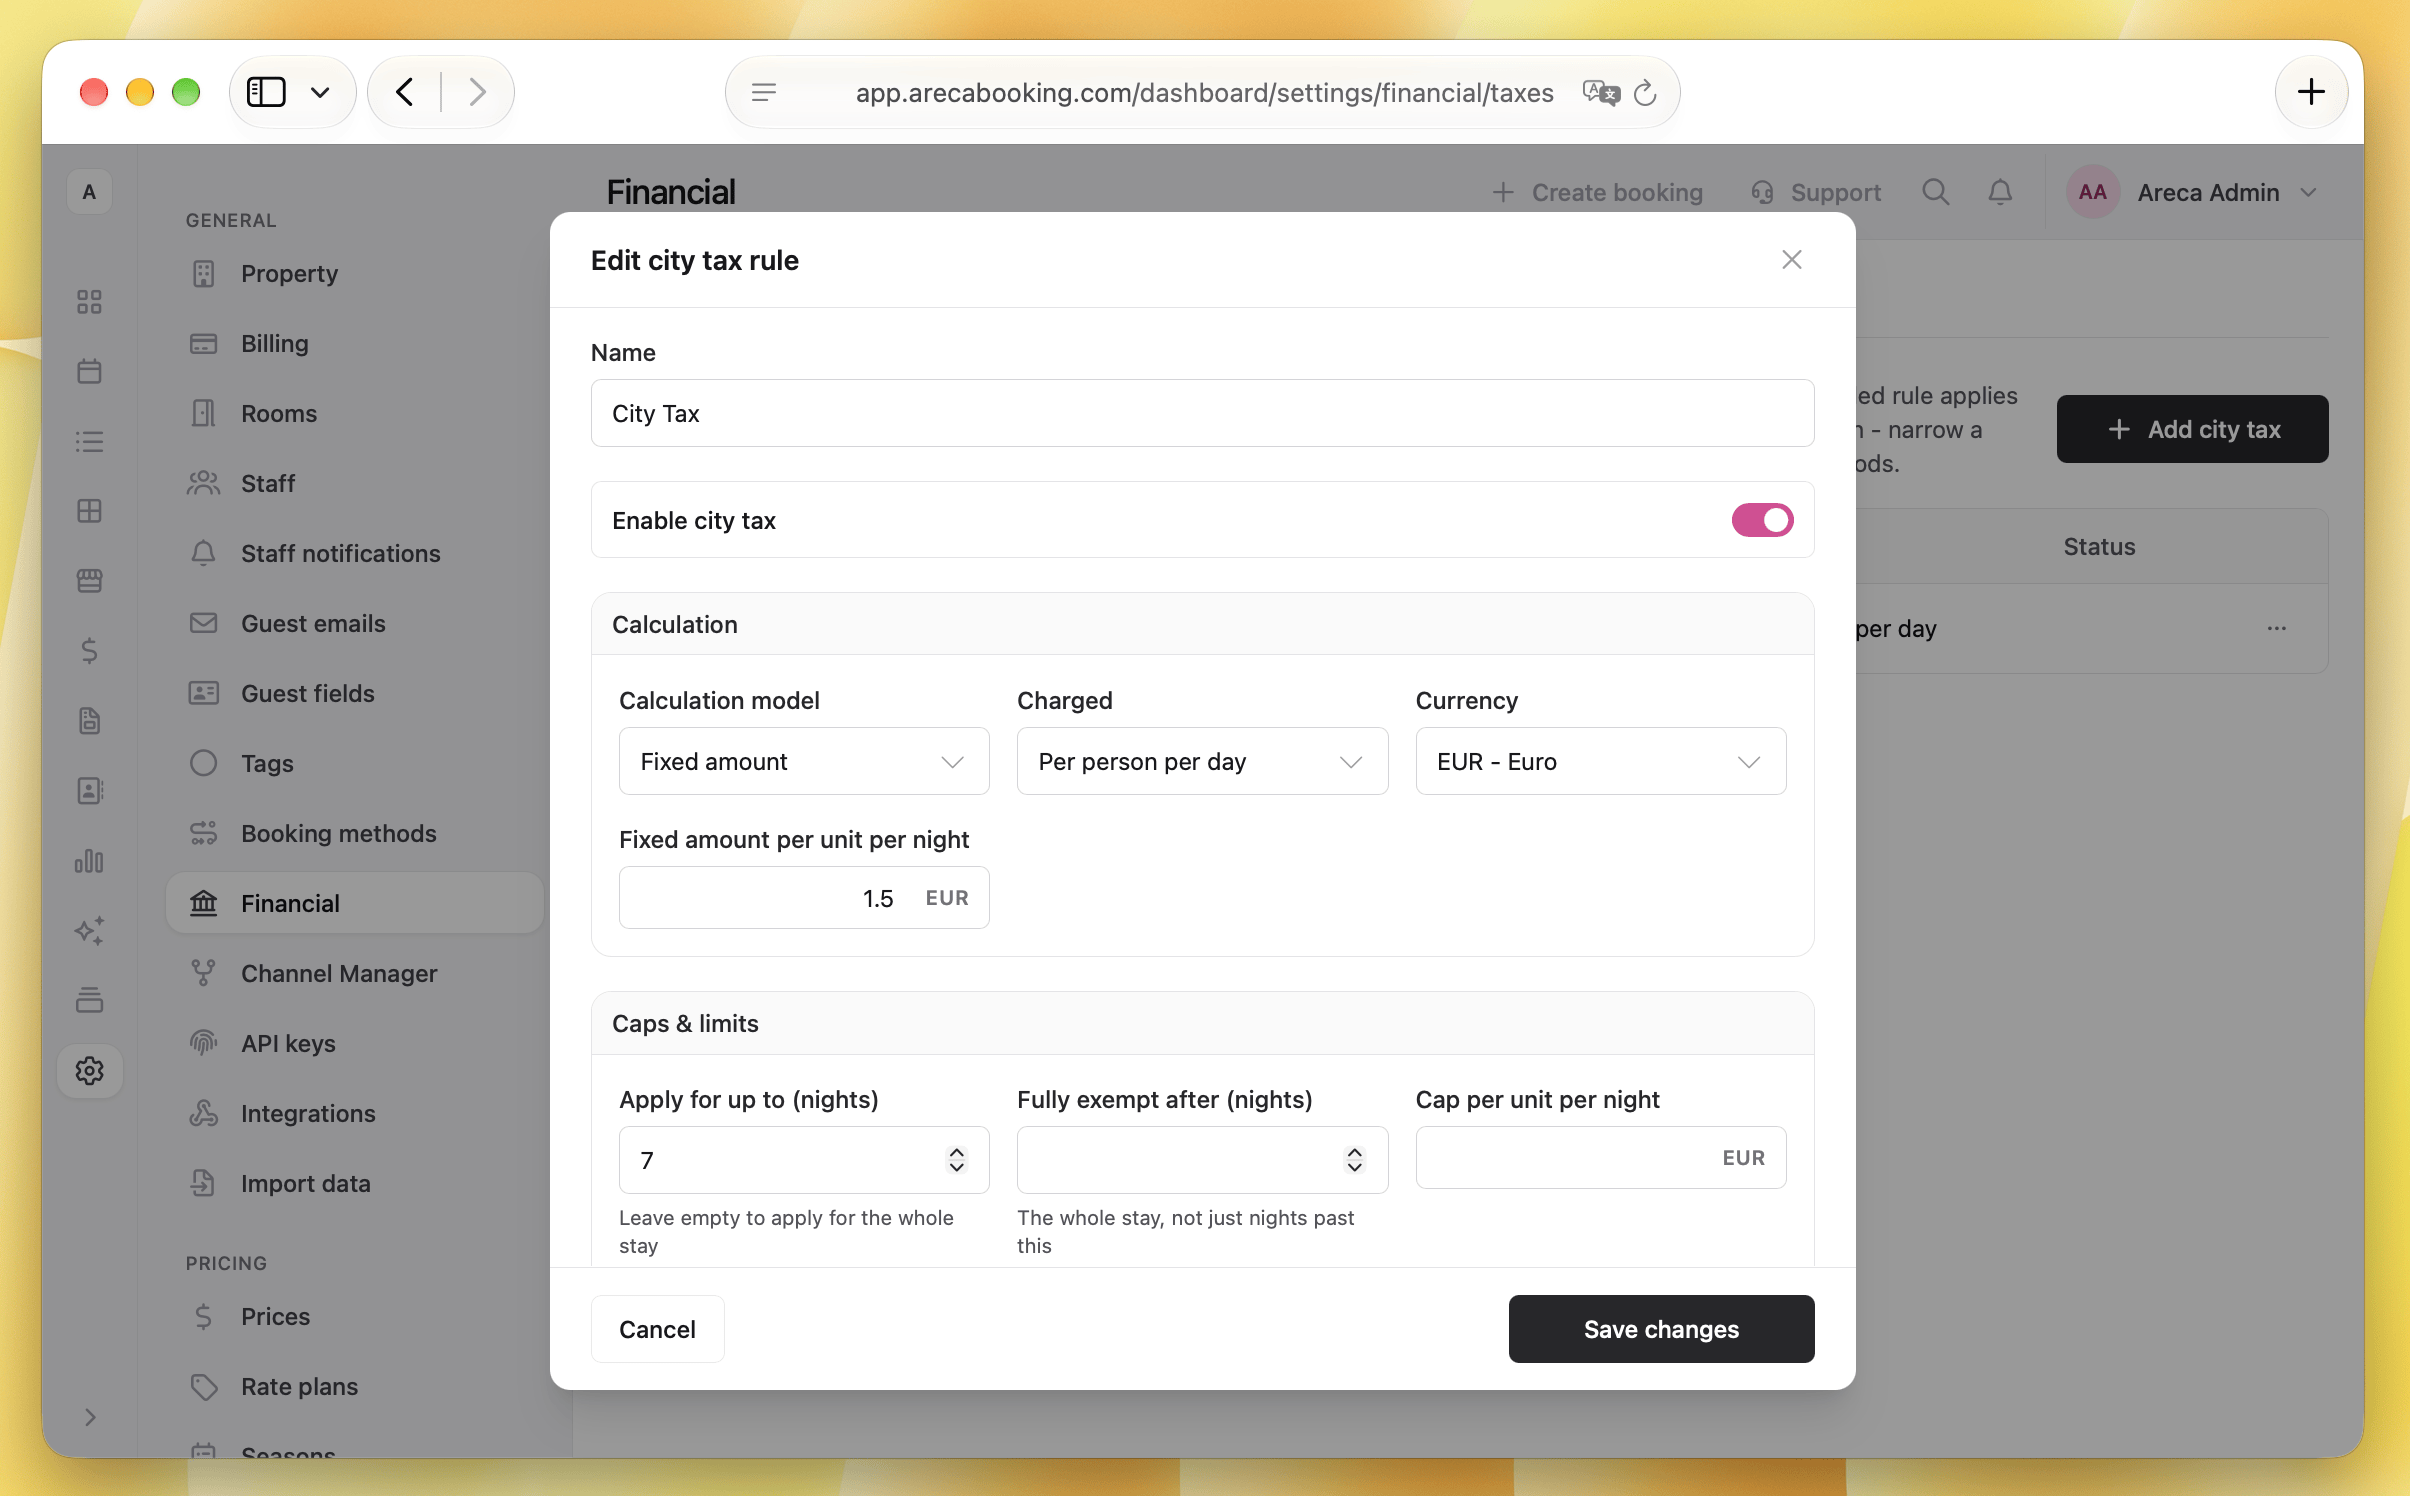Image resolution: width=2410 pixels, height=1496 pixels.
Task: Open Property settings in the sidebar
Action: 355,274
